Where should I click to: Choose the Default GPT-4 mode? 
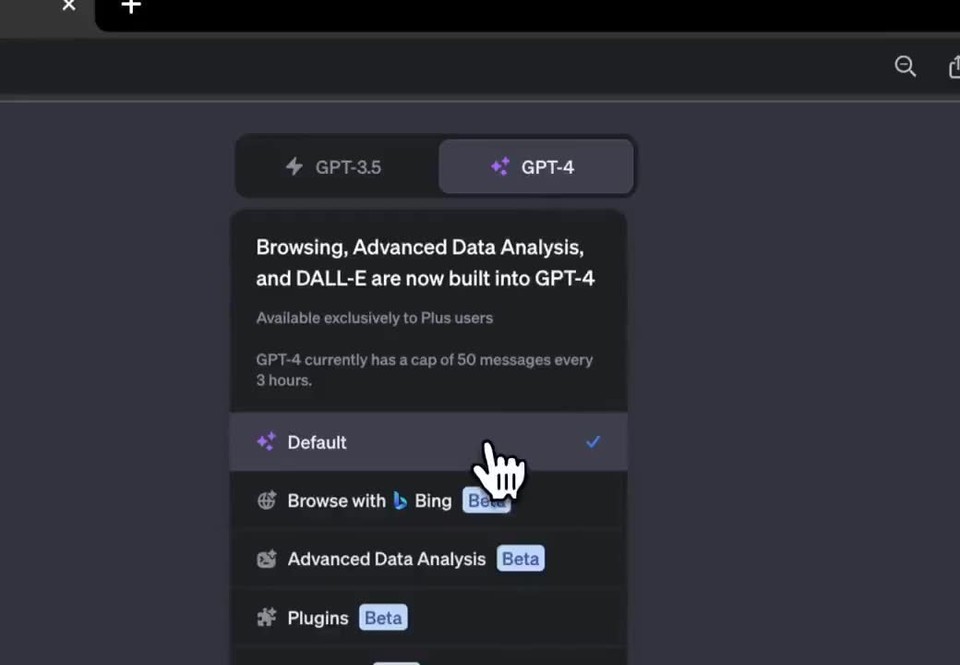[429, 442]
